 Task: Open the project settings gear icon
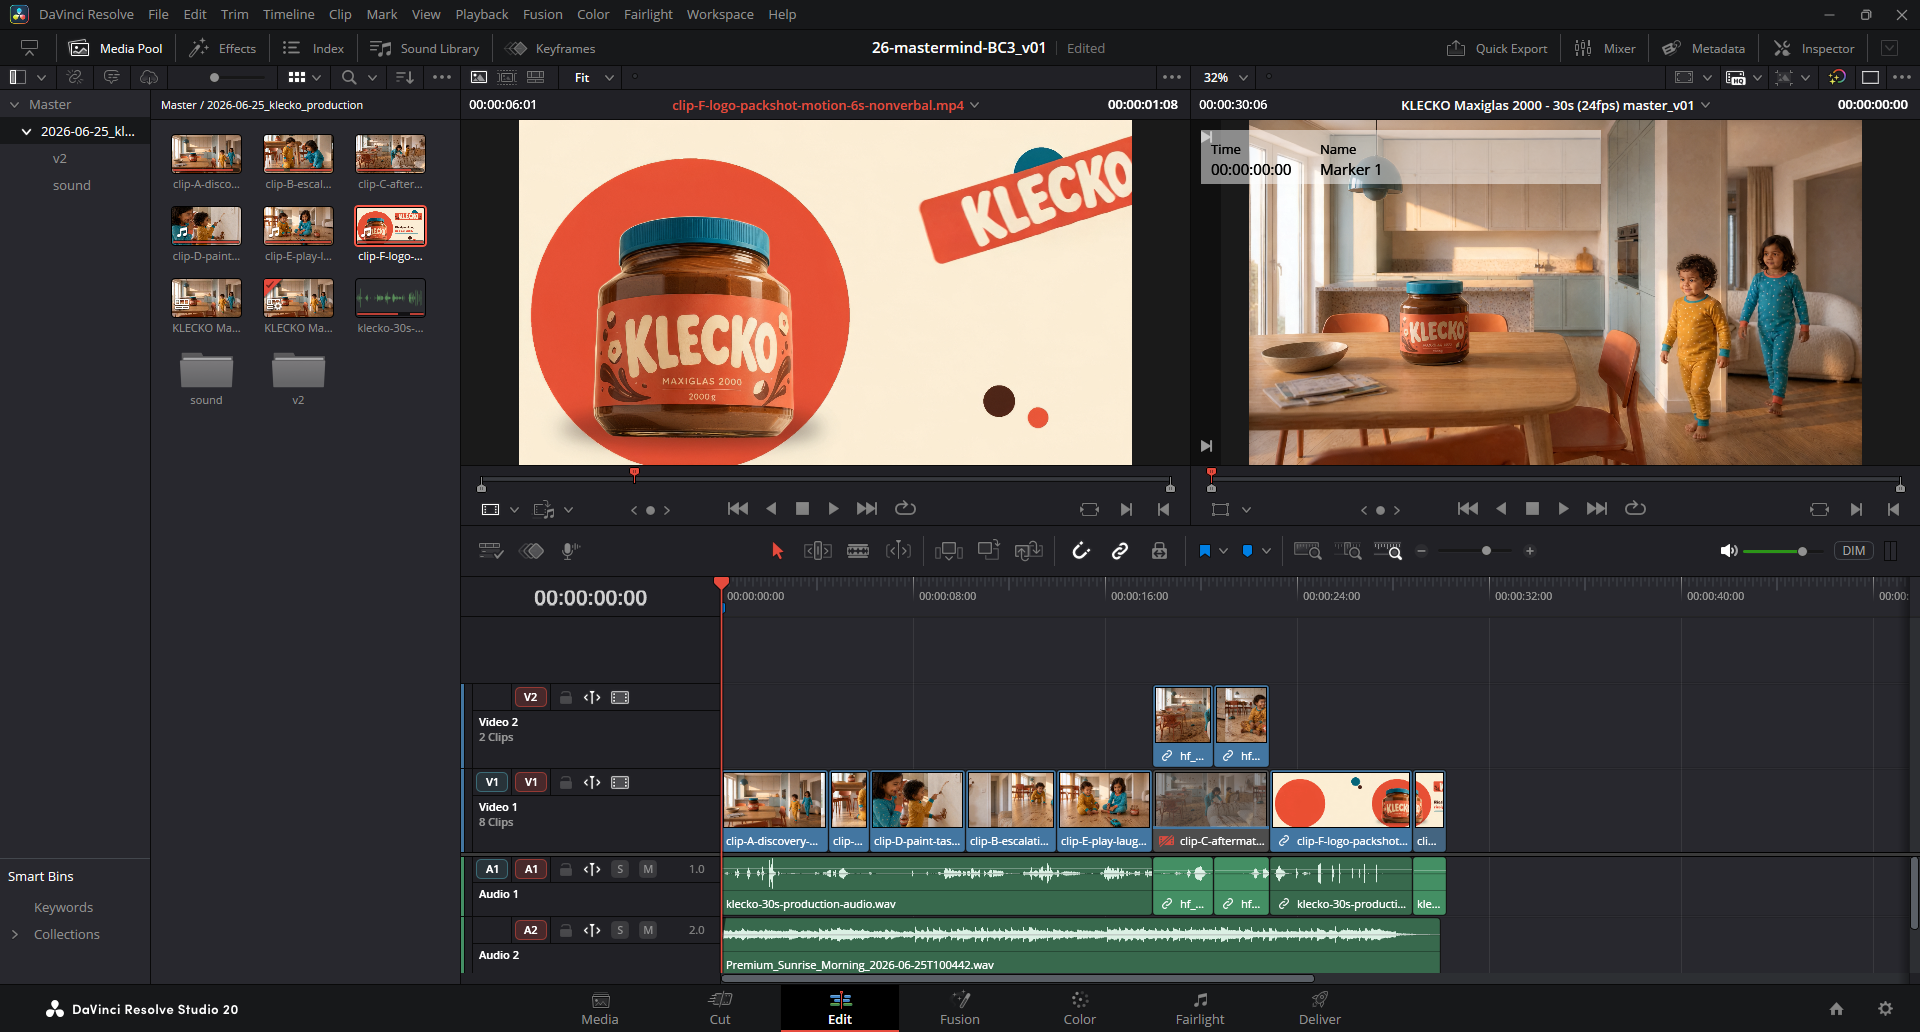(1885, 1008)
